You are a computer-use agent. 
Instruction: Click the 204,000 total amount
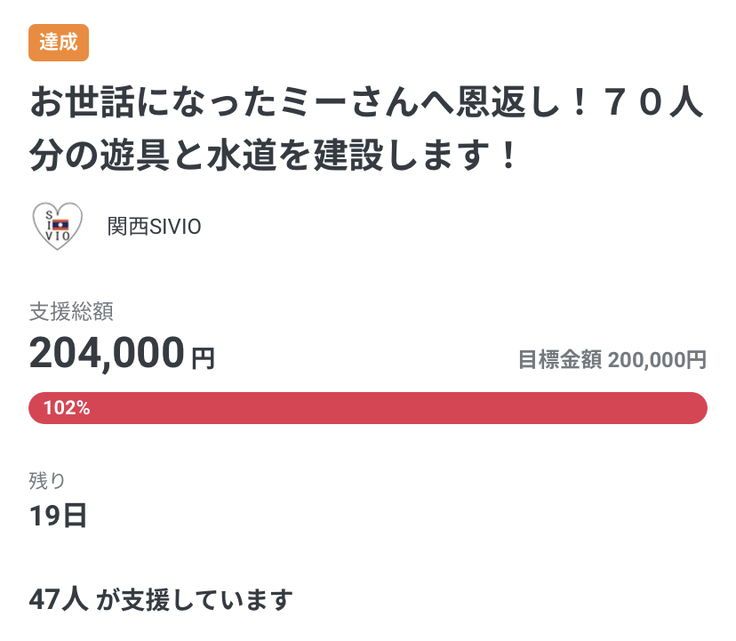(107, 353)
